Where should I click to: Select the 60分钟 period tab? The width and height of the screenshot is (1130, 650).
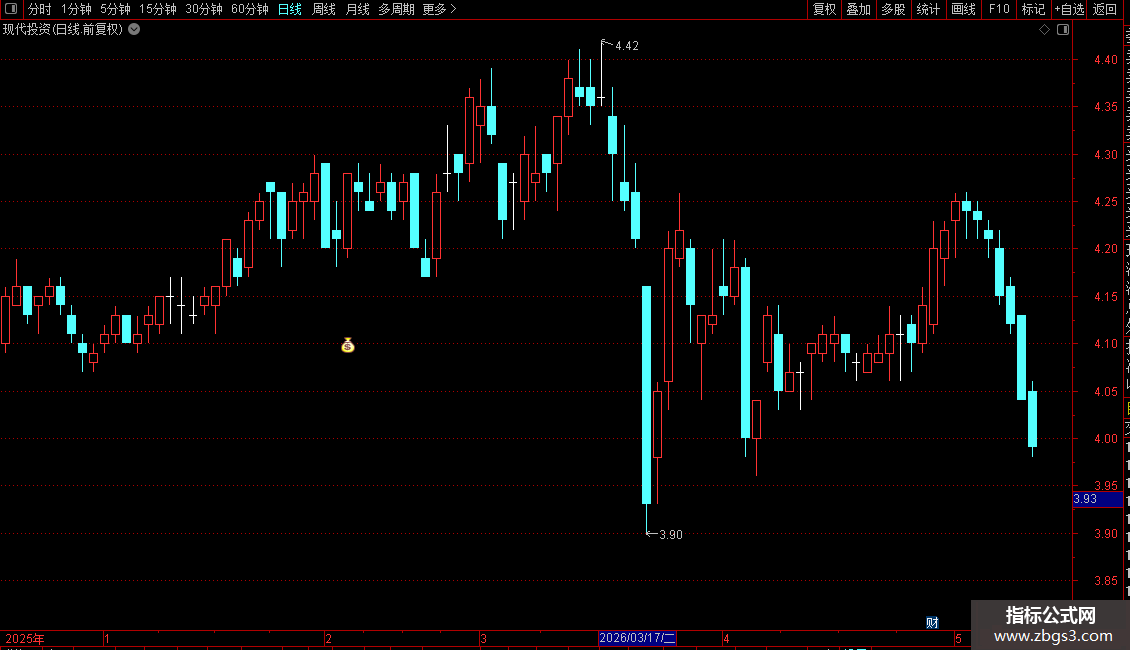(x=249, y=9)
